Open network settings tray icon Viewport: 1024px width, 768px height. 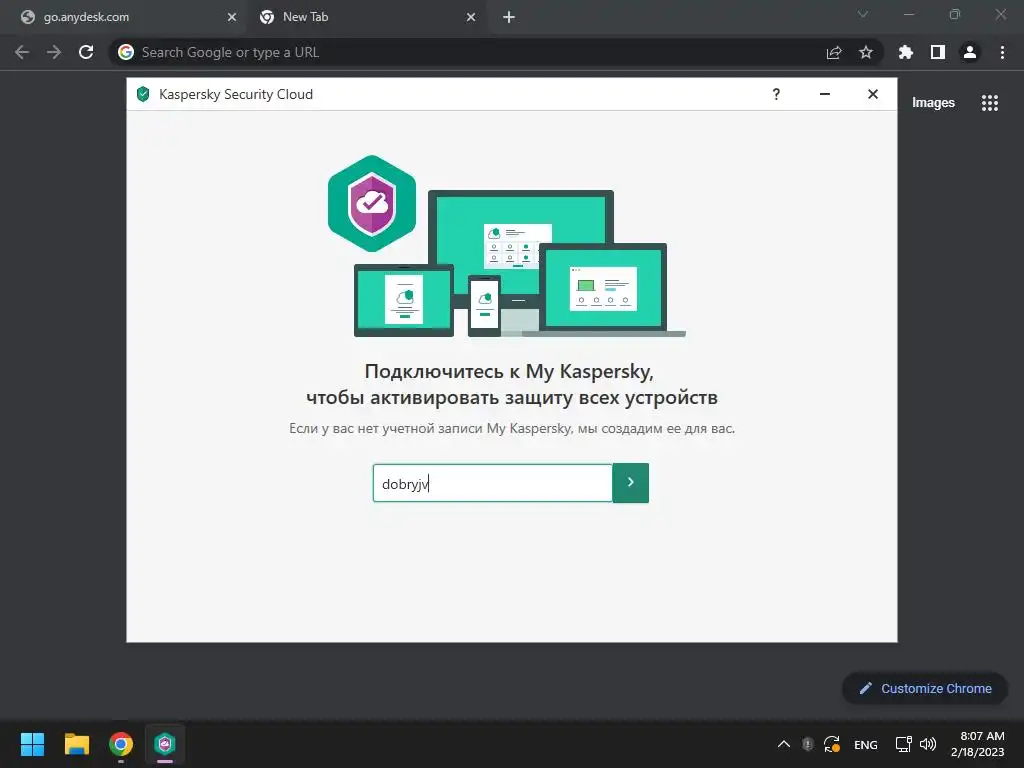pos(903,744)
